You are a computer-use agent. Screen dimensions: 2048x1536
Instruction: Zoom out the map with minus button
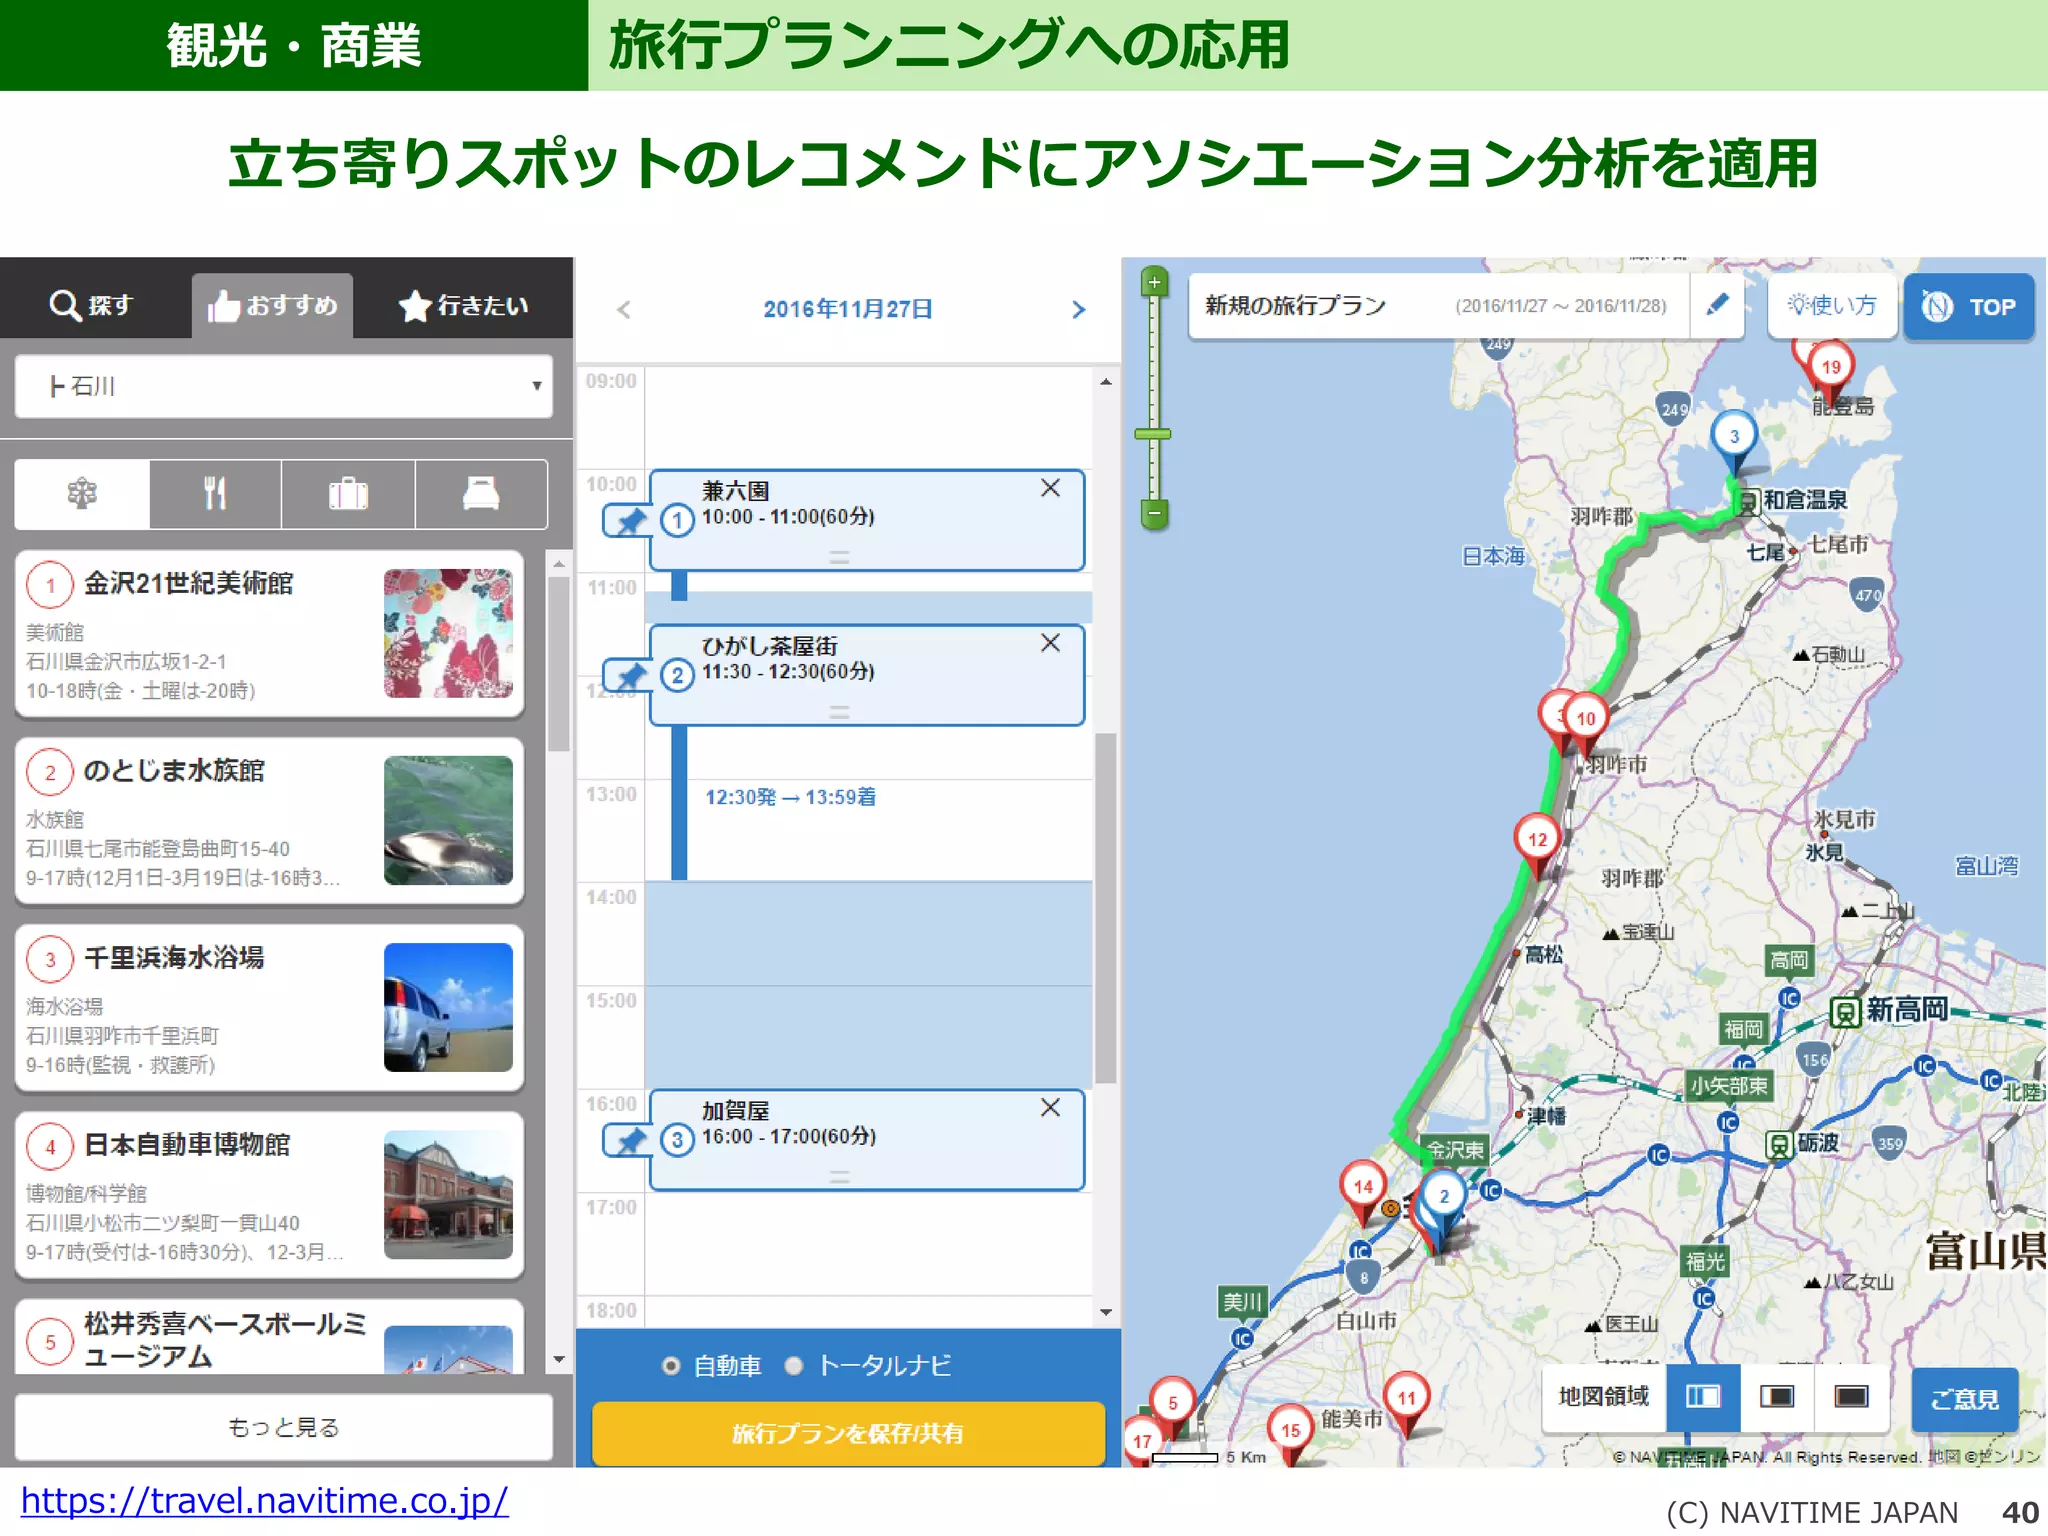pyautogui.click(x=1154, y=514)
